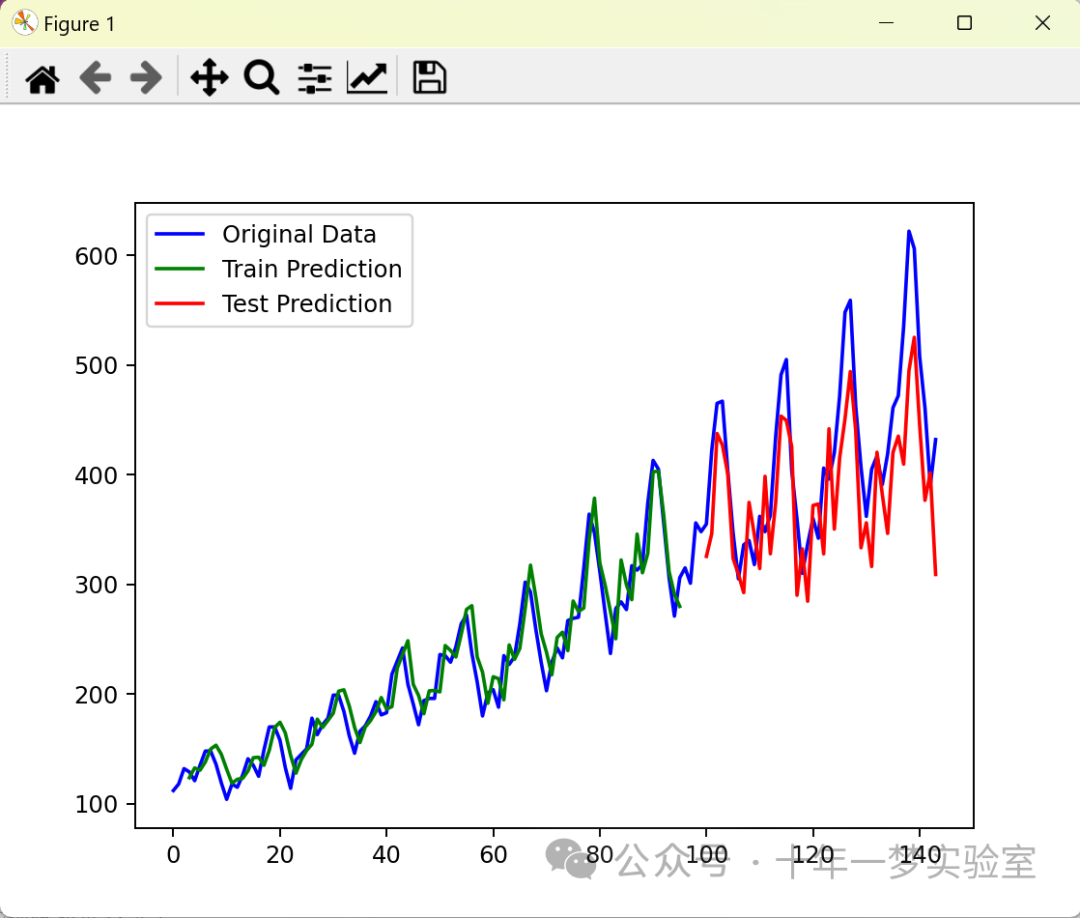
Task: Click the y-axis tick label 300
Action: tap(96, 585)
